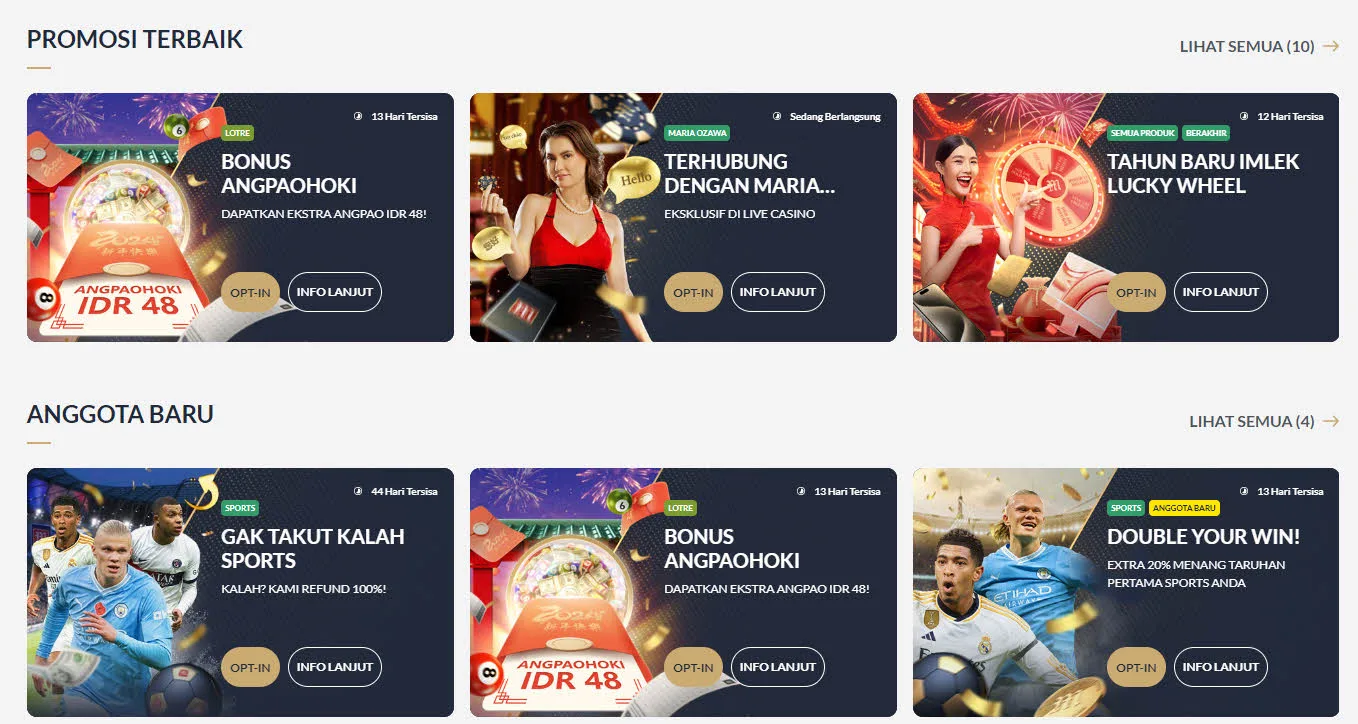Opt in to Bonus Angpaohoki in Promosi Terbaik

(x=250, y=292)
